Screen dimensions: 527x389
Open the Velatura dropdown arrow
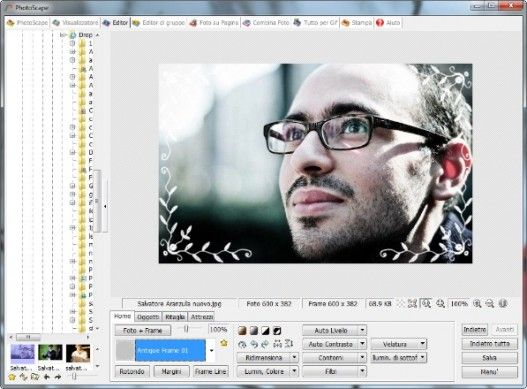(x=423, y=344)
